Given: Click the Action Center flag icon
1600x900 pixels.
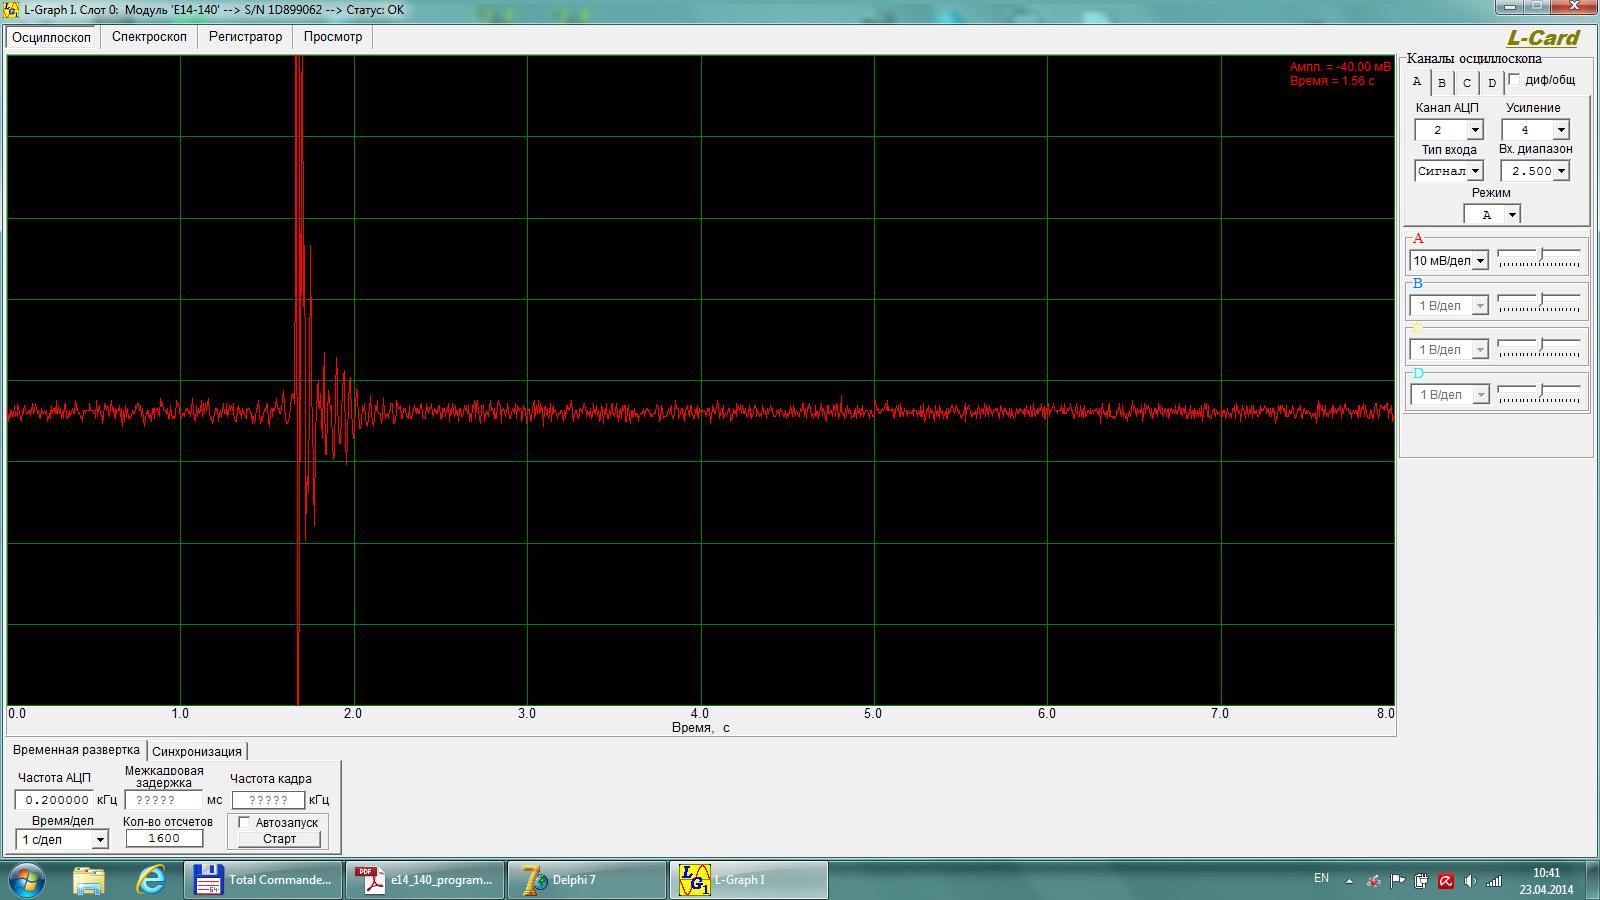Looking at the screenshot, I should 1398,881.
